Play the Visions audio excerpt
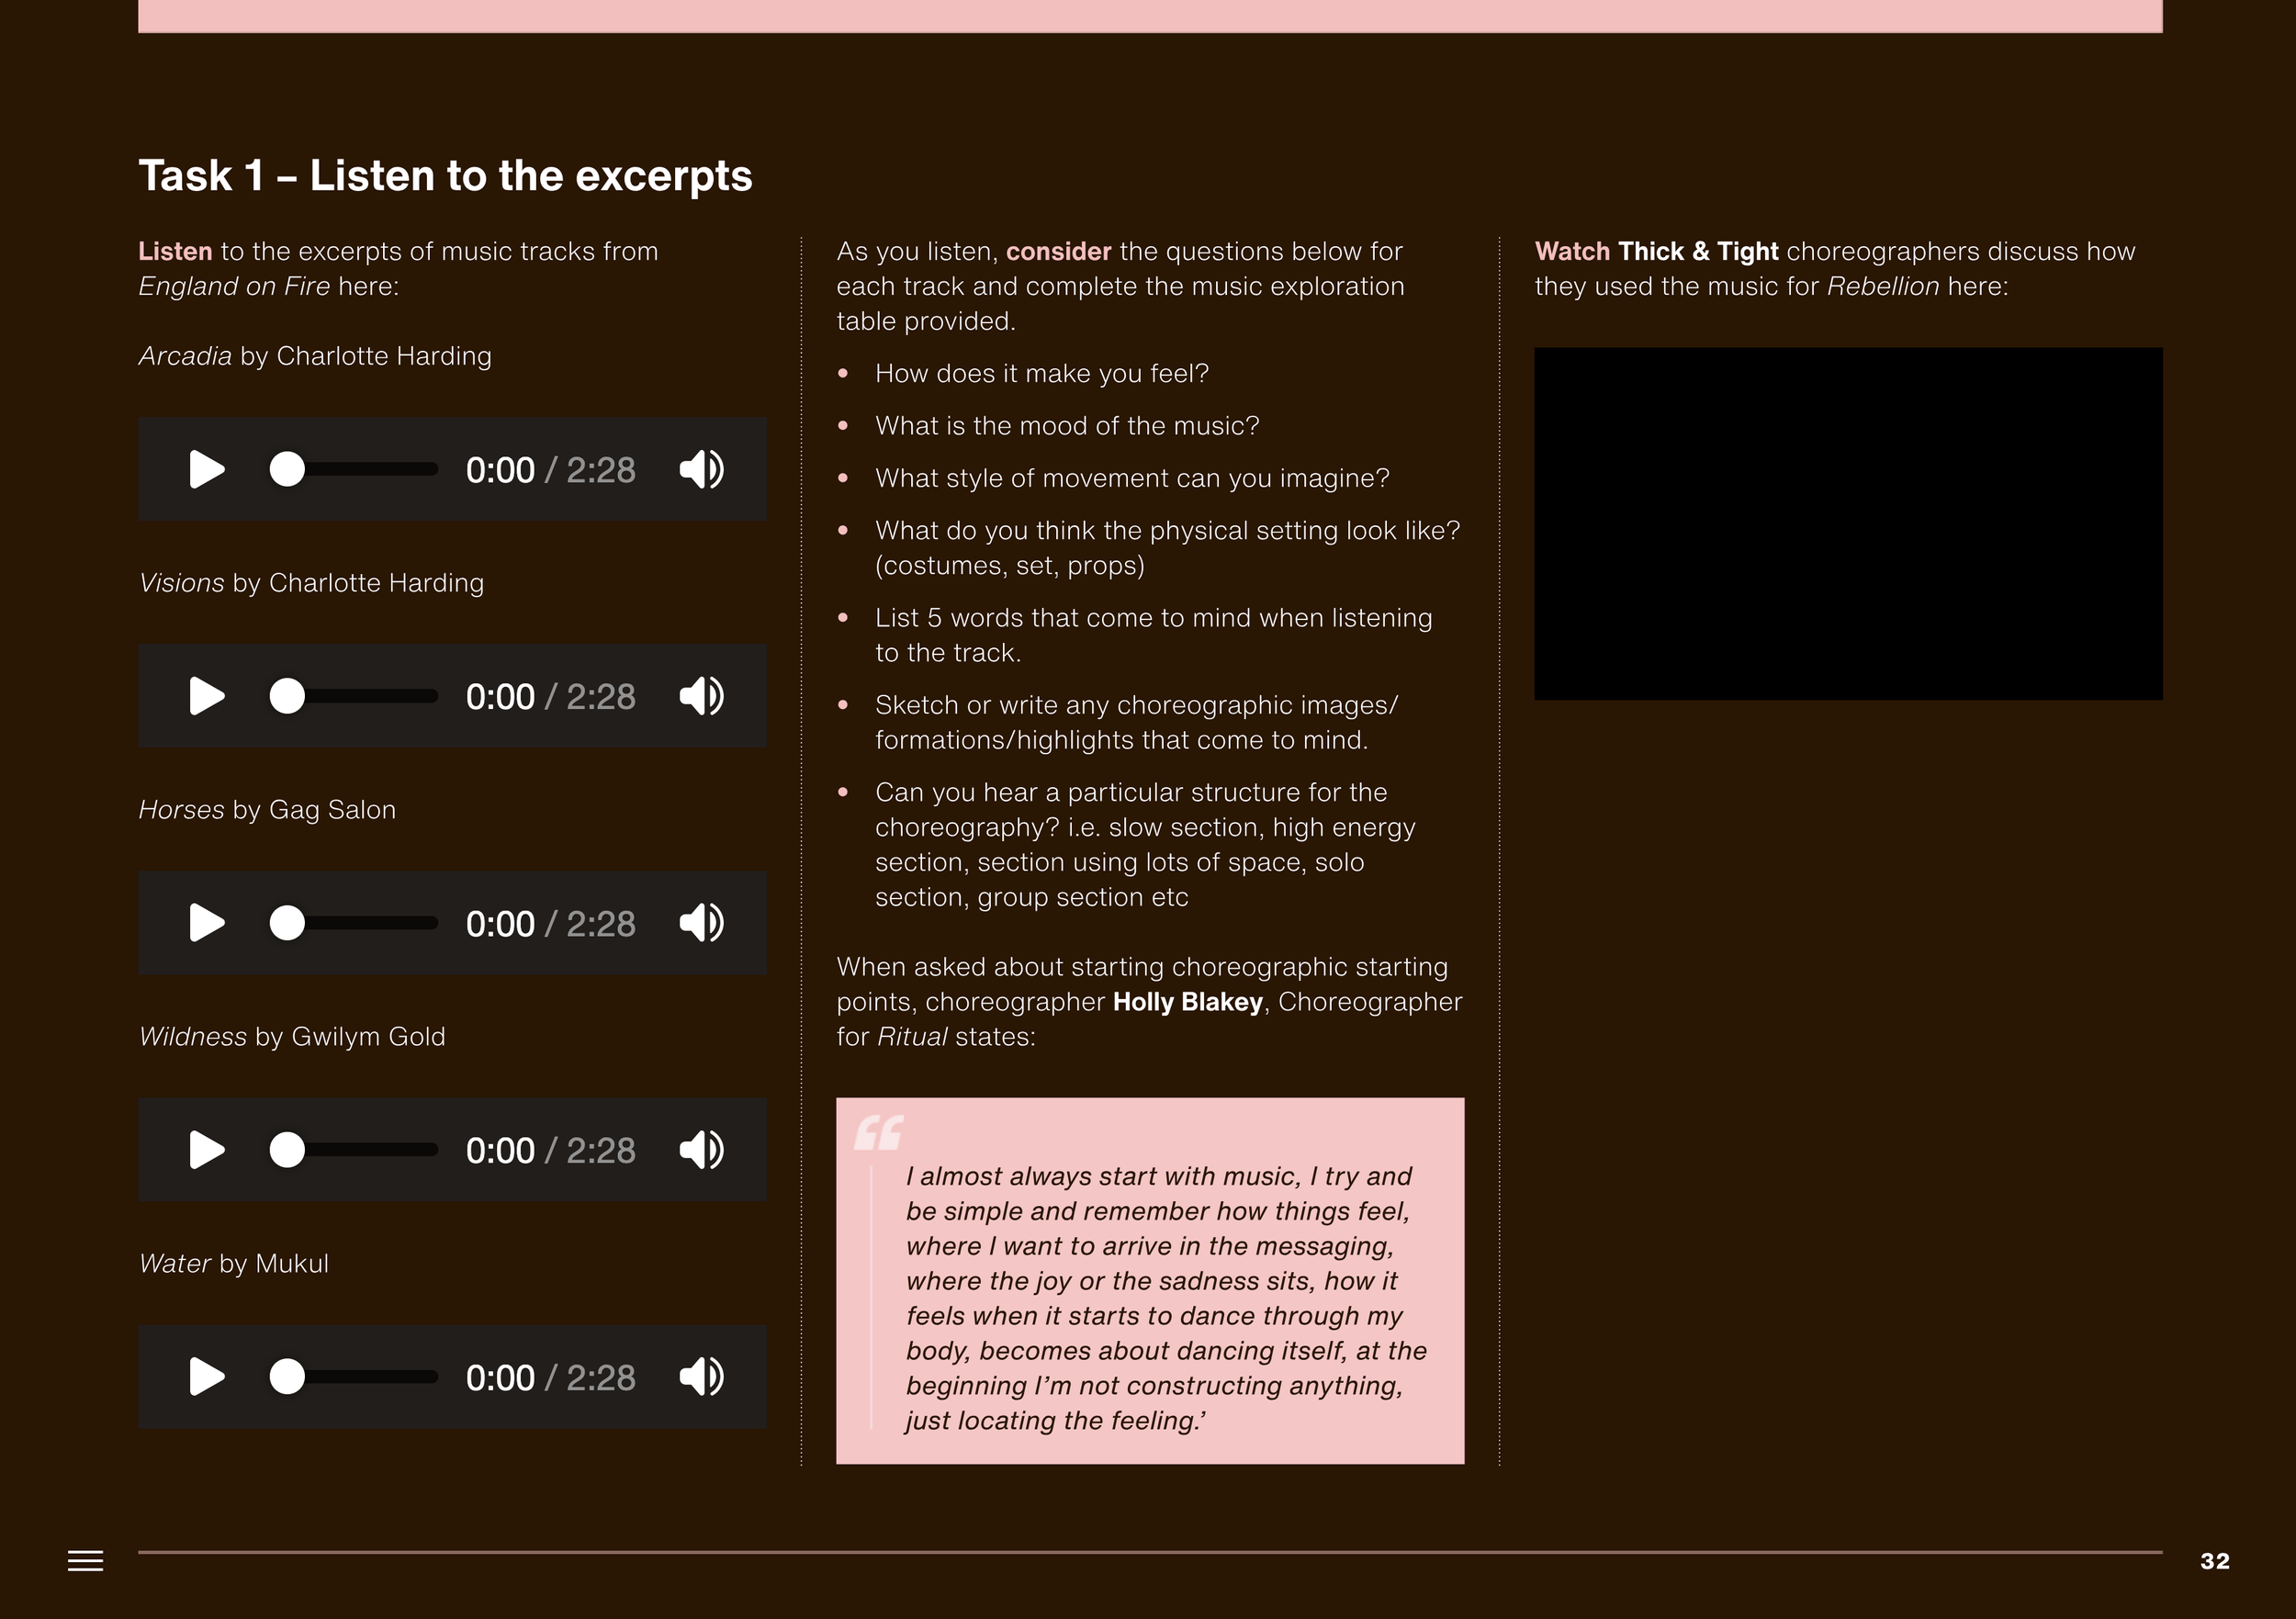The width and height of the screenshot is (2296, 1619). tap(206, 696)
